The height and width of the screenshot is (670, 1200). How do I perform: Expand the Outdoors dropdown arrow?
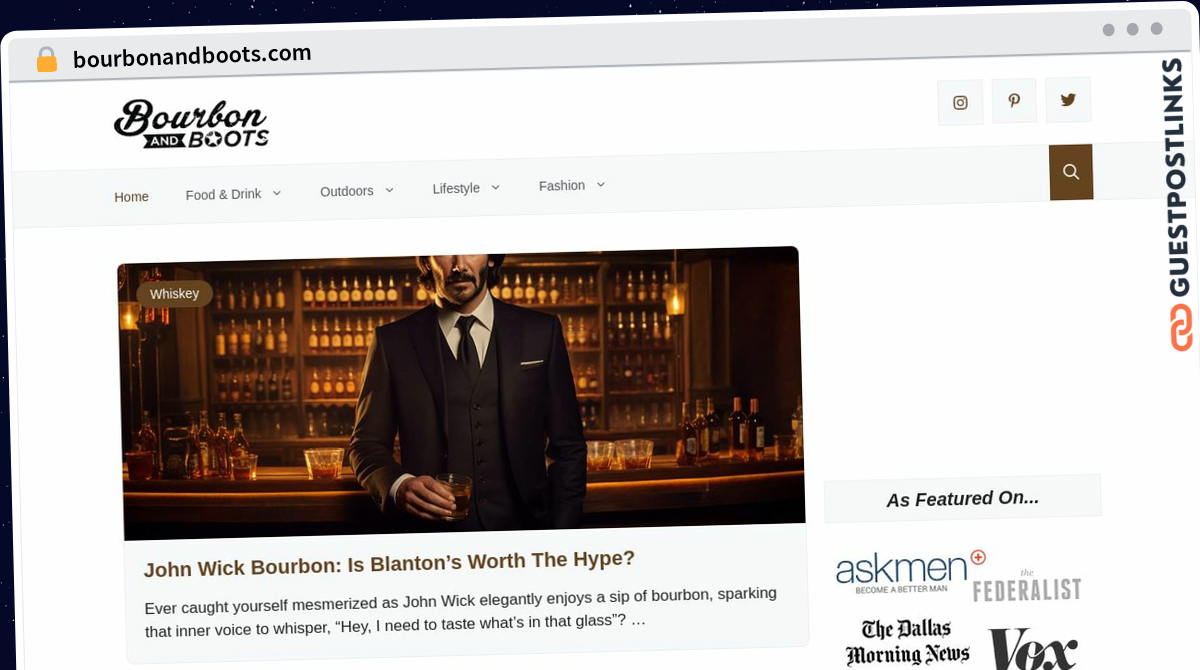[389, 190]
